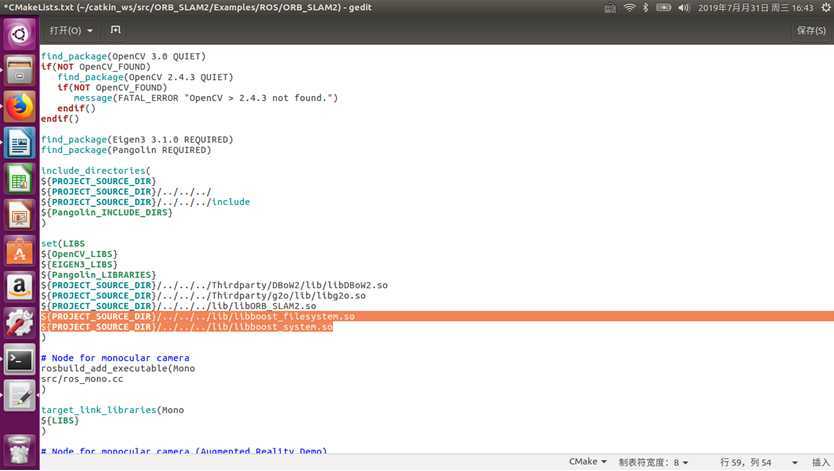The height and width of the screenshot is (471, 834).
Task: Click the target_link_libraries(Mono line
Action: 112,410
